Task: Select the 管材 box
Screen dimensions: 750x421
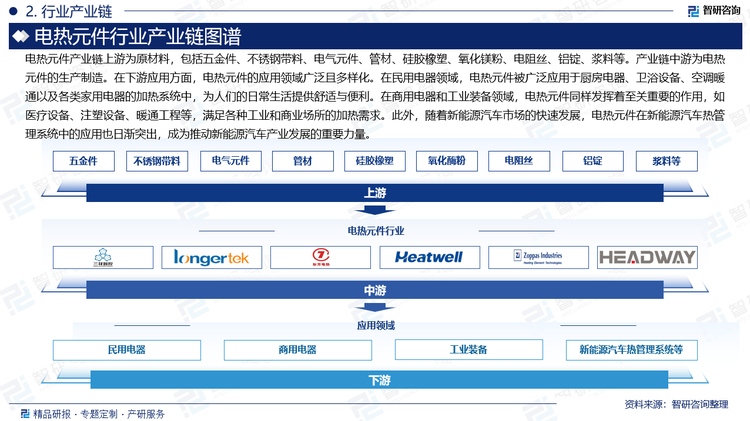Action: (303, 161)
